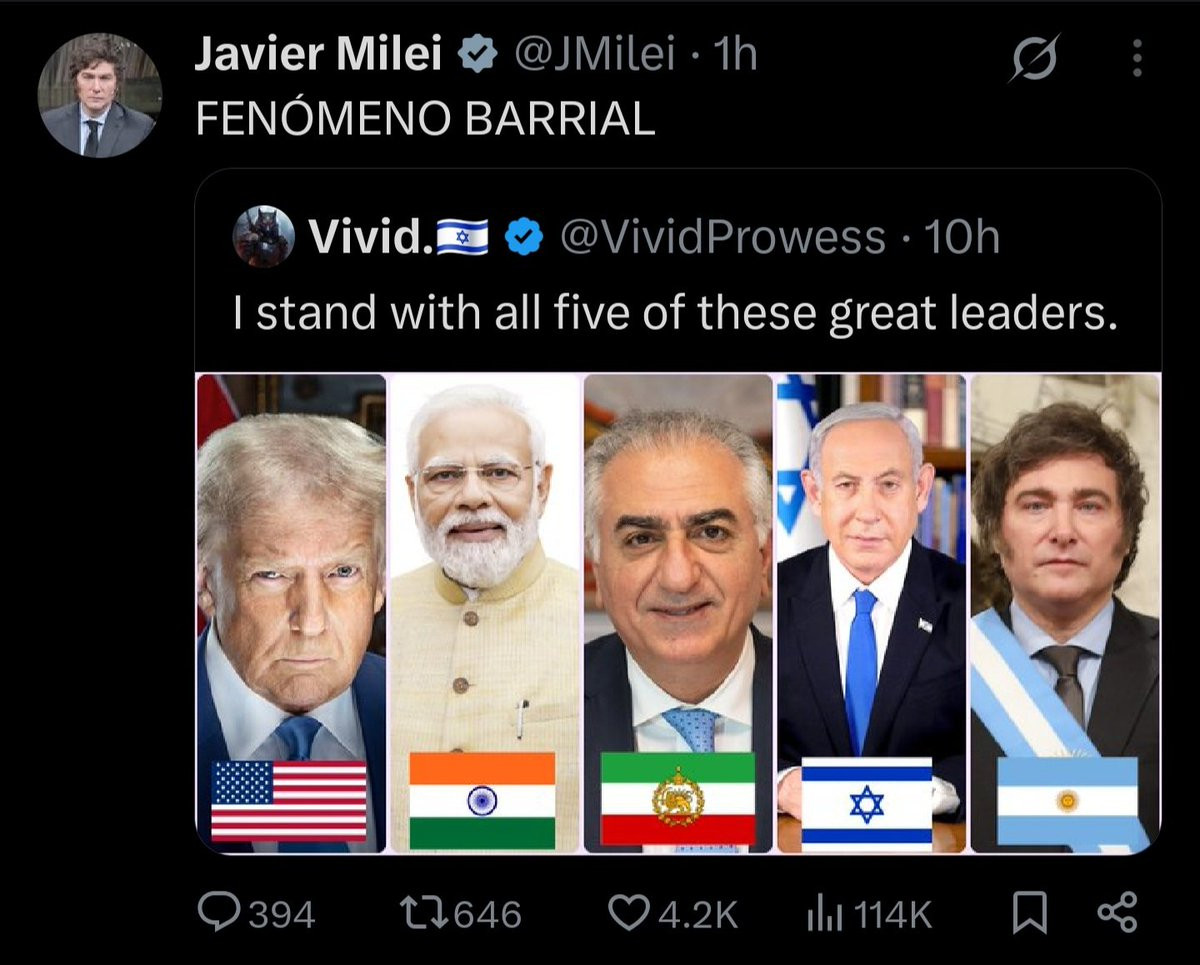Viewport: 1200px width, 965px height.
Task: Click the @JMilei handle
Action: coord(594,57)
